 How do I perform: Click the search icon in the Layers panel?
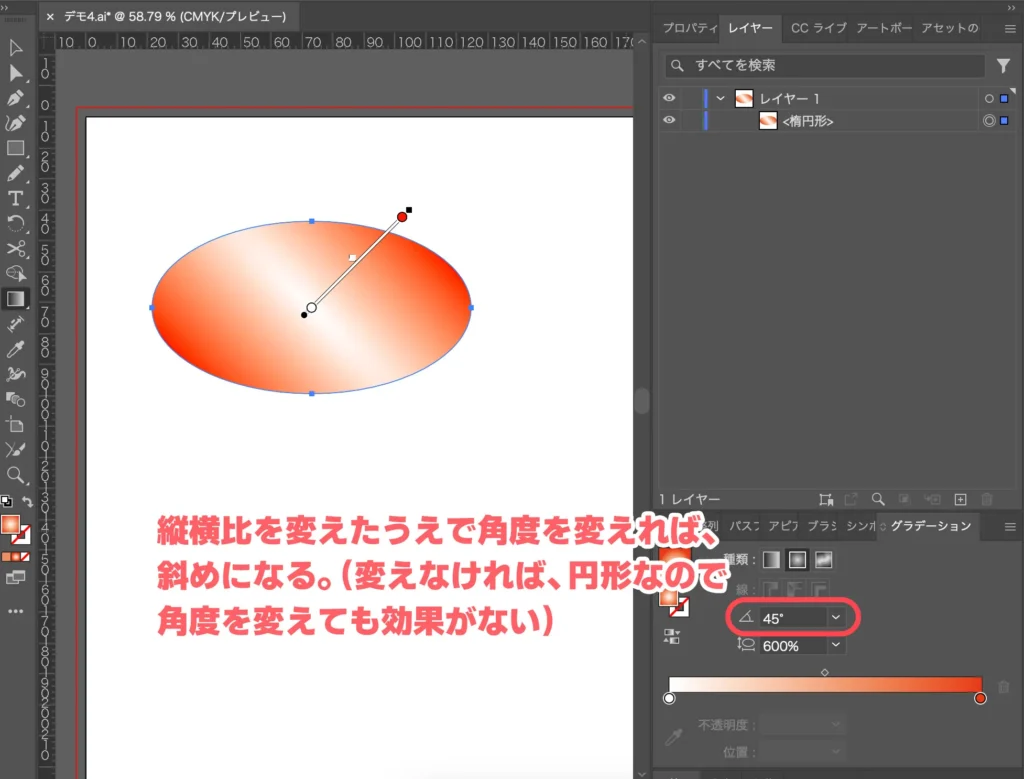coord(878,500)
